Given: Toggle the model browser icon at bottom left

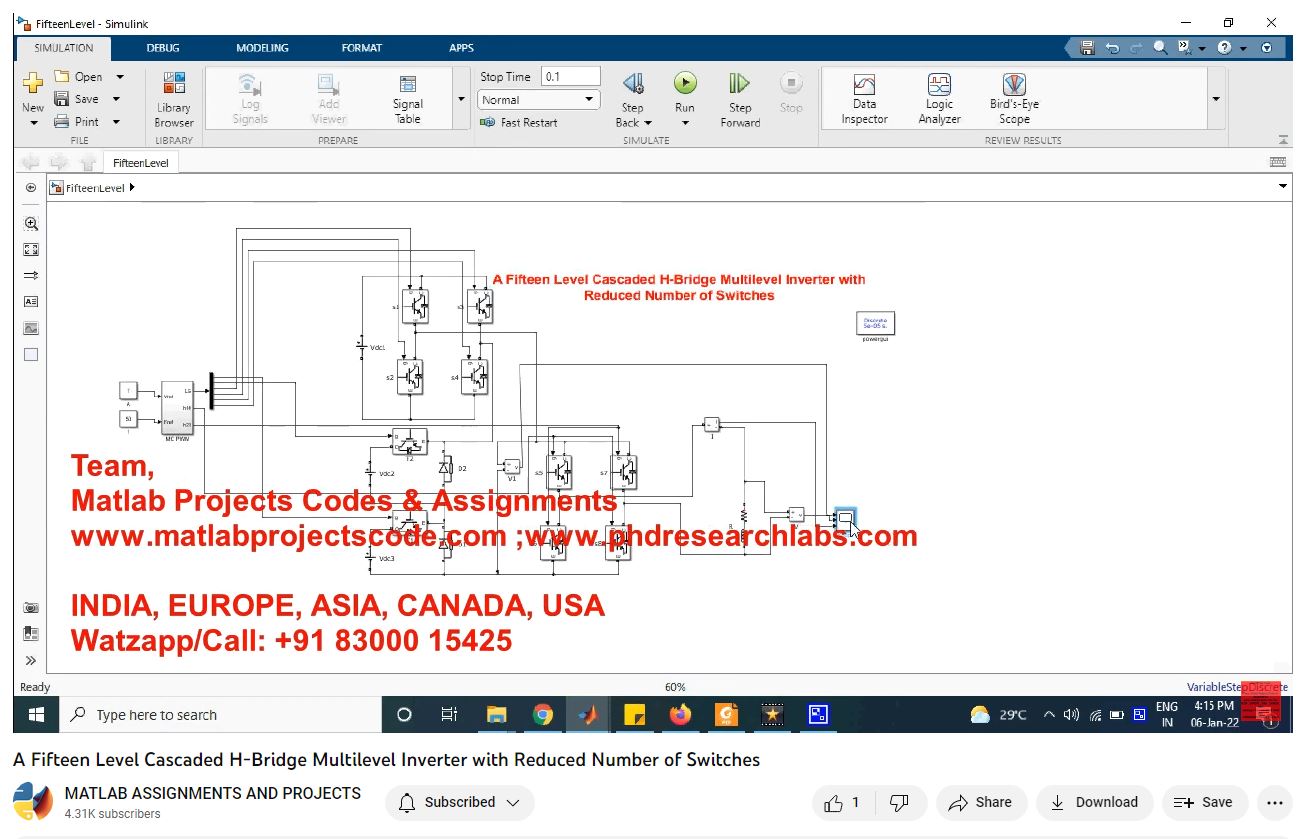Looking at the screenshot, I should coord(31,633).
